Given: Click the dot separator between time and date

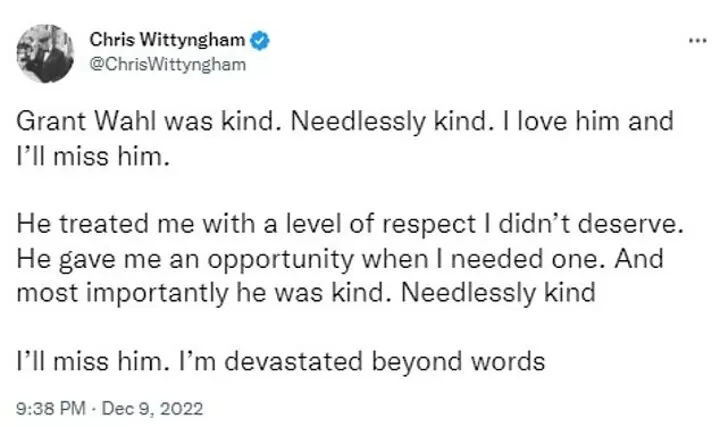Looking at the screenshot, I should tap(94, 409).
